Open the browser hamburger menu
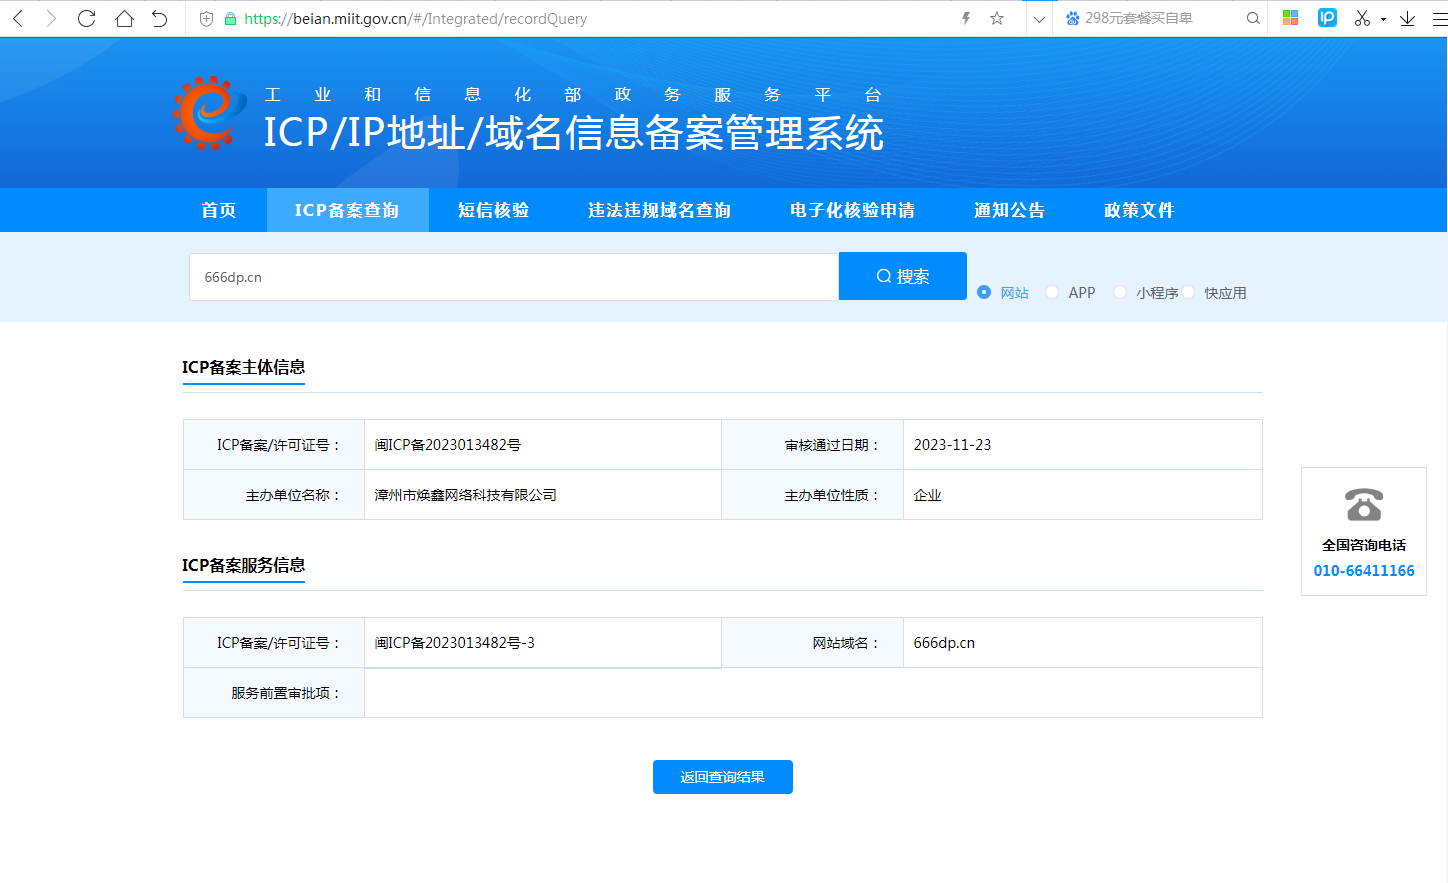 point(1439,18)
